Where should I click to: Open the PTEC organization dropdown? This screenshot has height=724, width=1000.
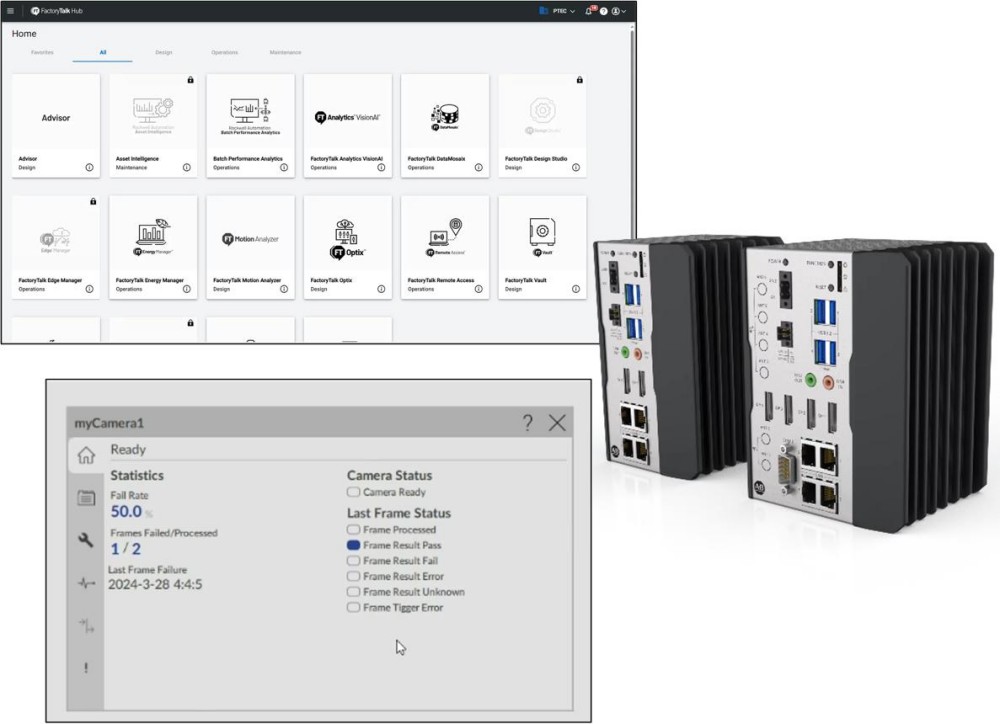coord(557,11)
